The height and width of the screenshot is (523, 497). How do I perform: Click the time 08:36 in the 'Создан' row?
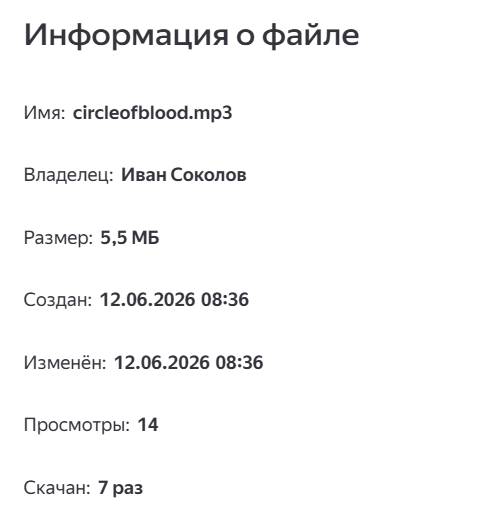point(225,300)
